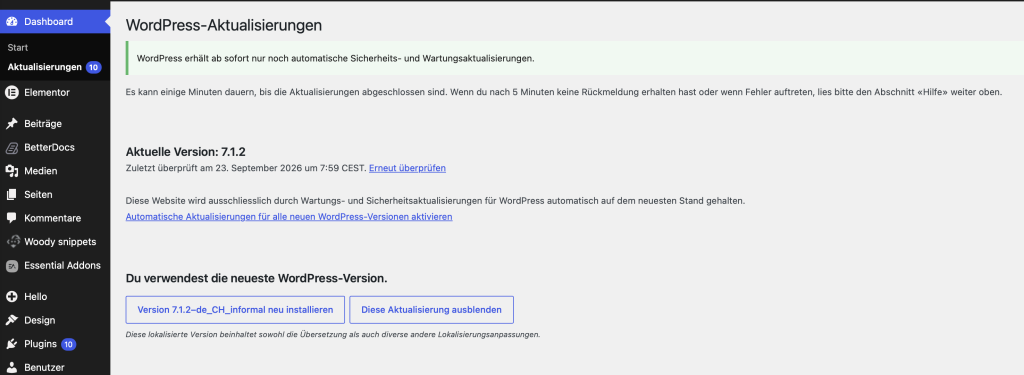Image resolution: width=1024 pixels, height=375 pixels.
Task: Click the Erneut überprüfen link
Action: click(408, 168)
